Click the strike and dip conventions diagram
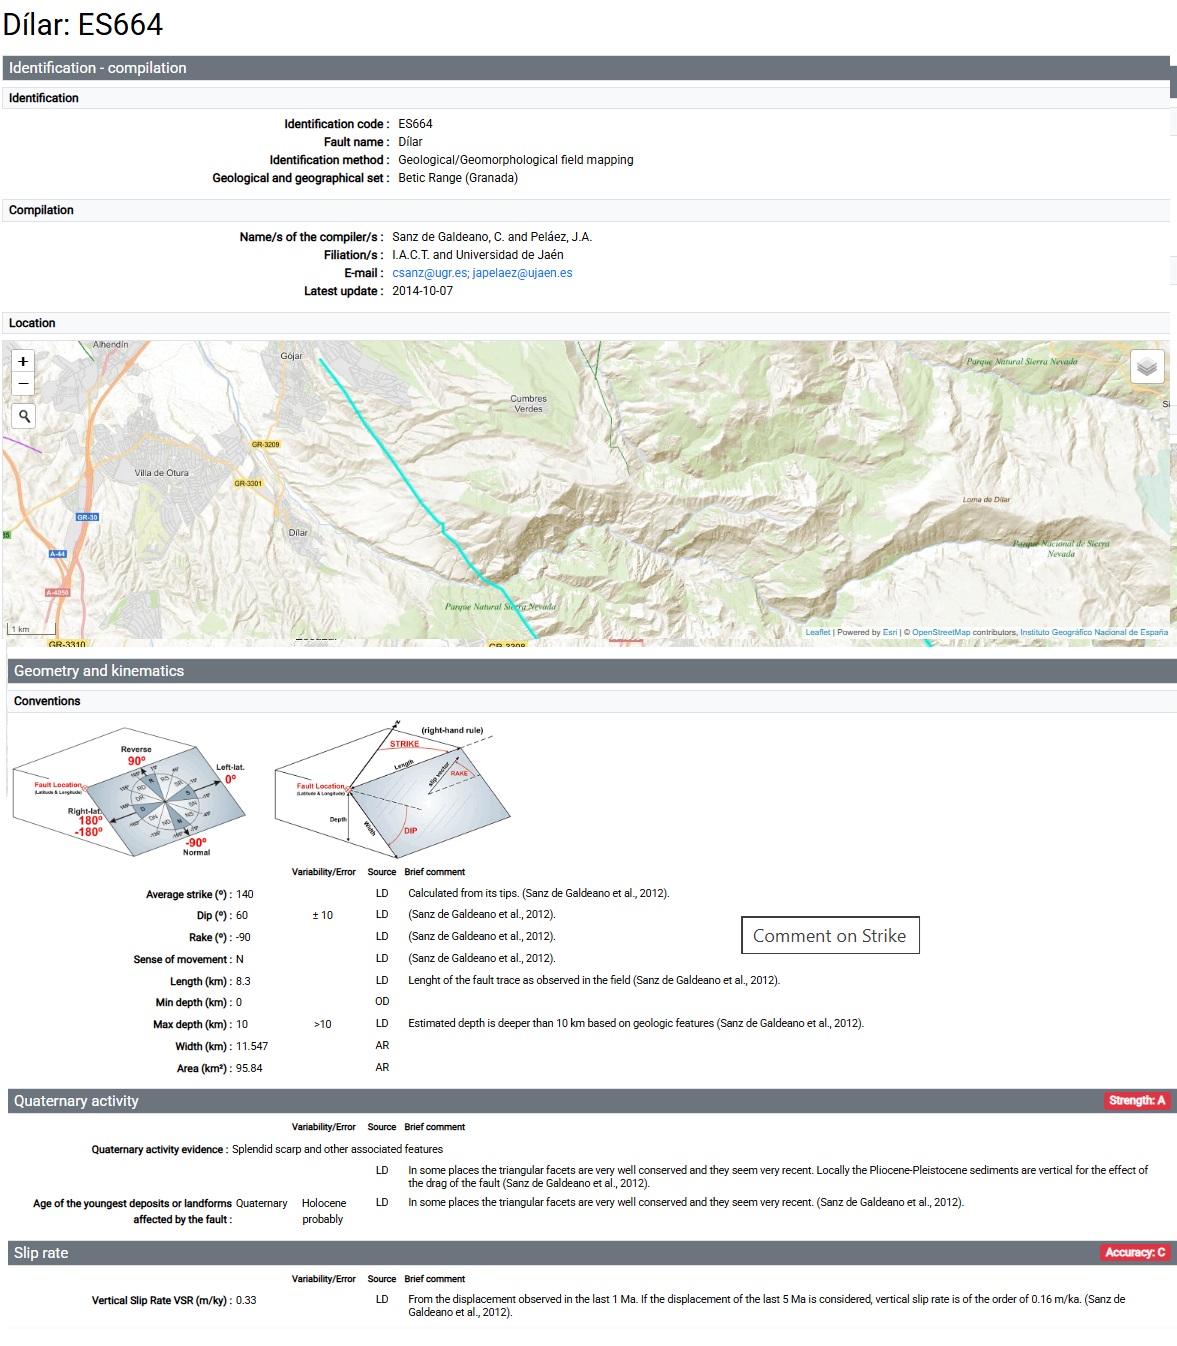Image resolution: width=1177 pixels, height=1346 pixels. (x=392, y=789)
